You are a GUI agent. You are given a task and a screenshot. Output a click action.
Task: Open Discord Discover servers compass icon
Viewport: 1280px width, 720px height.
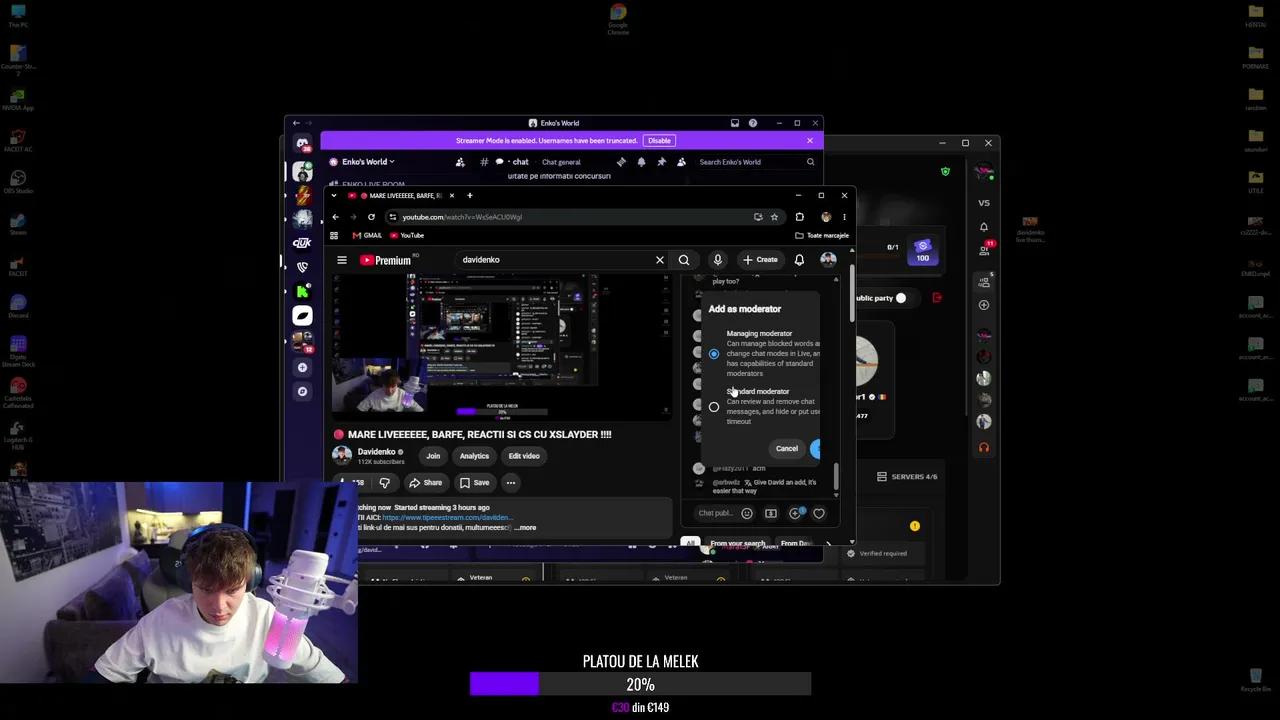click(x=302, y=391)
